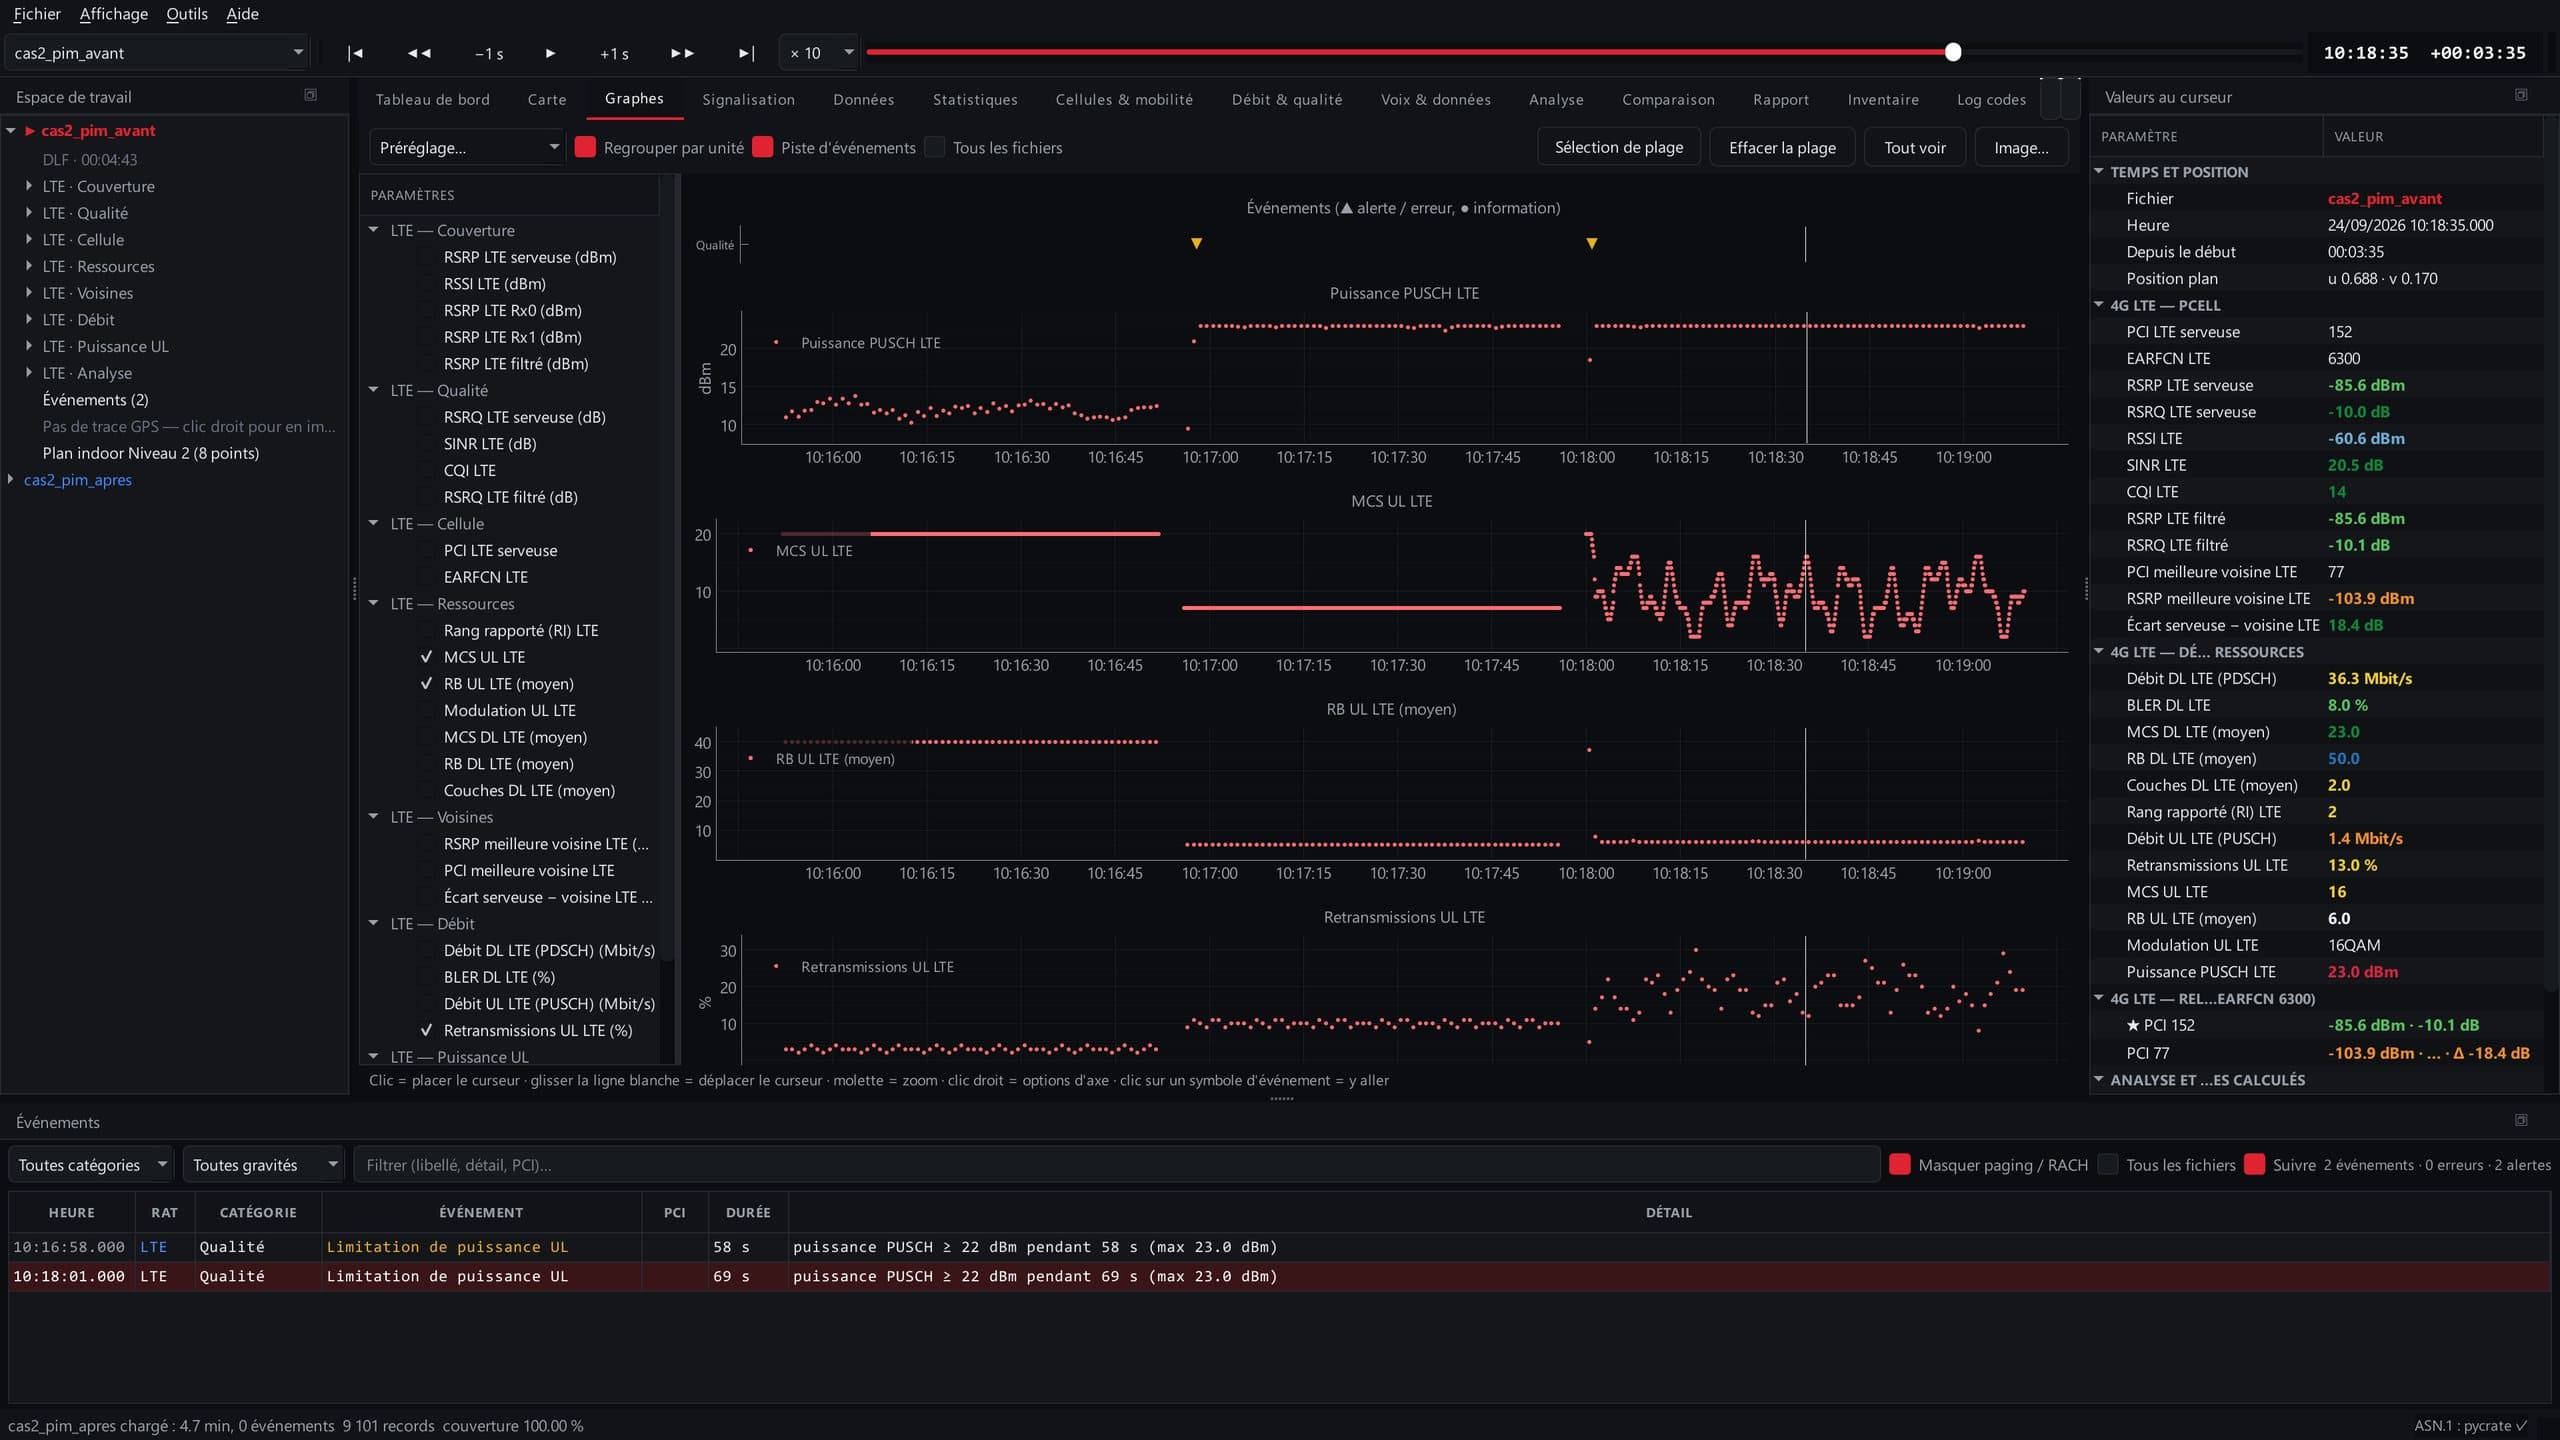Enable Tous les fichiers in events panel
Image resolution: width=2560 pixels, height=1440 pixels.
2108,1164
